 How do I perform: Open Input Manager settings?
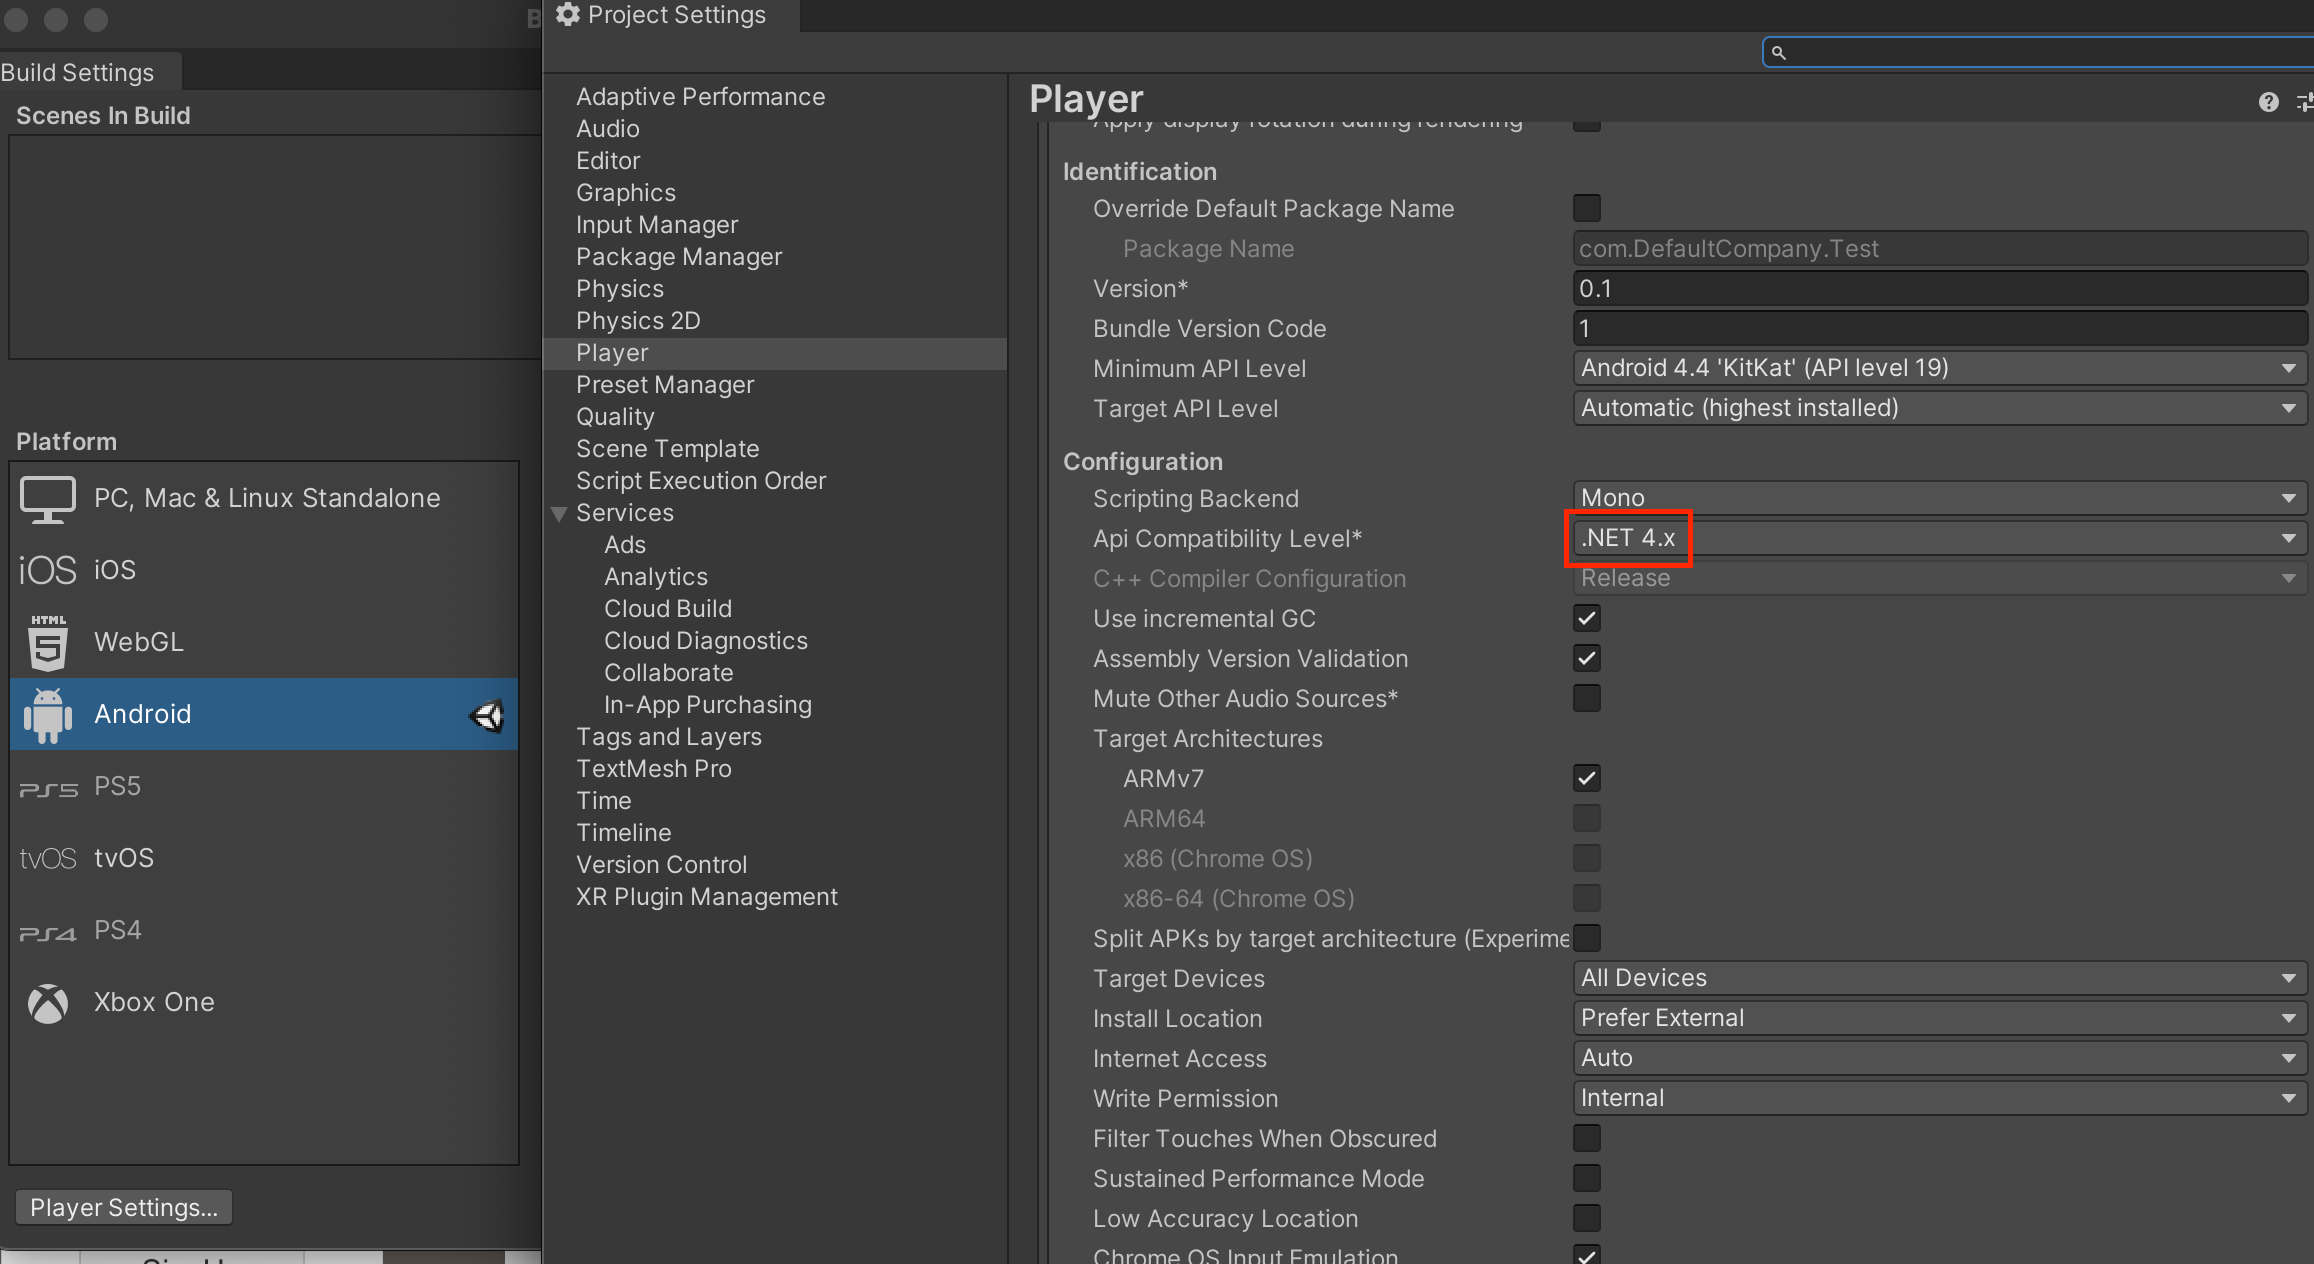[x=657, y=225]
